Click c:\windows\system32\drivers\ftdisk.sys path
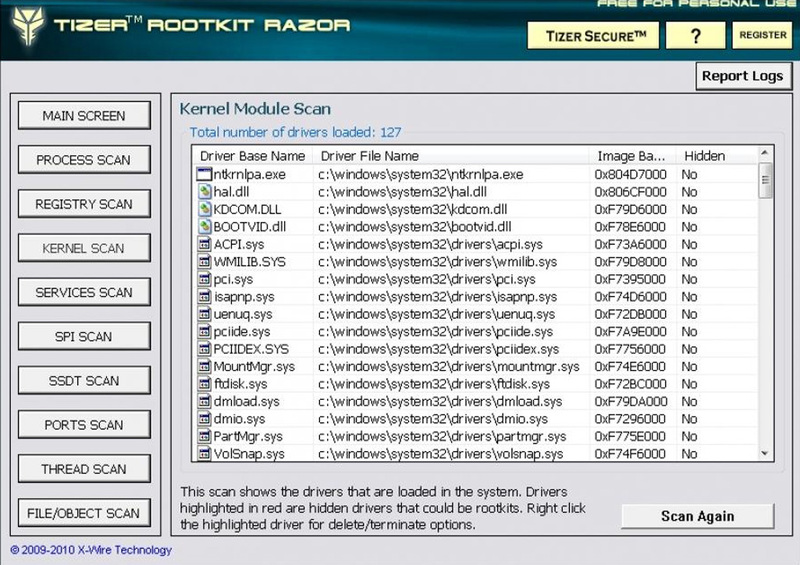The width and height of the screenshot is (800, 565). coord(434,384)
